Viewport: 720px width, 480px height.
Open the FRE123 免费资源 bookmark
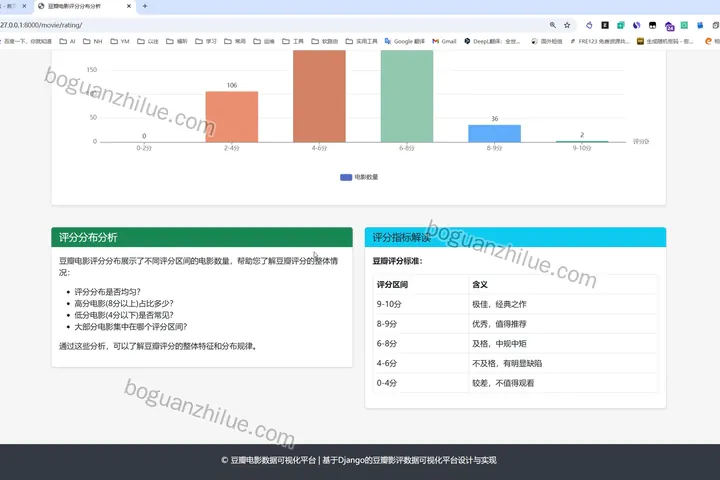(x=599, y=41)
